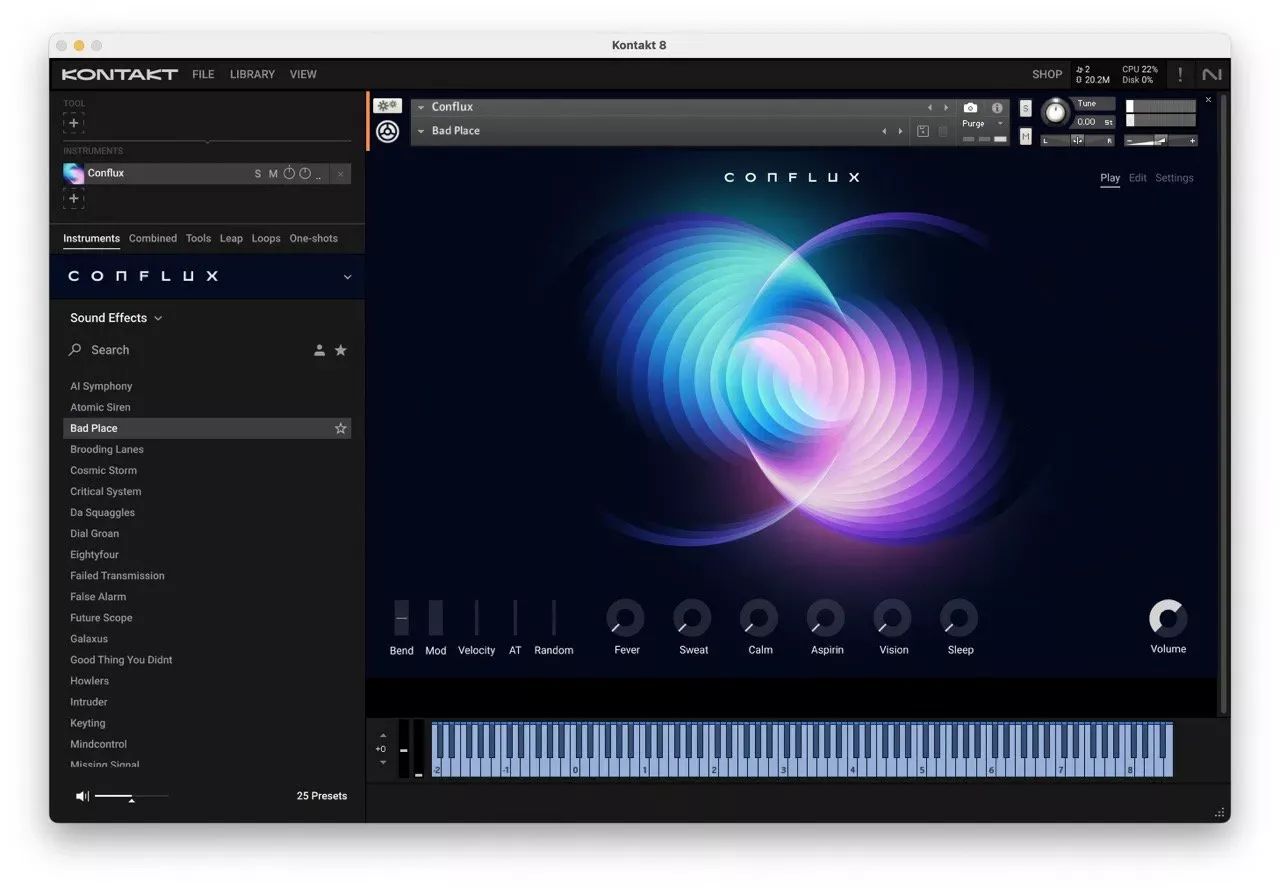Viewport: 1280px width, 888px height.
Task: Delete snapshot with trash icon
Action: 943,131
